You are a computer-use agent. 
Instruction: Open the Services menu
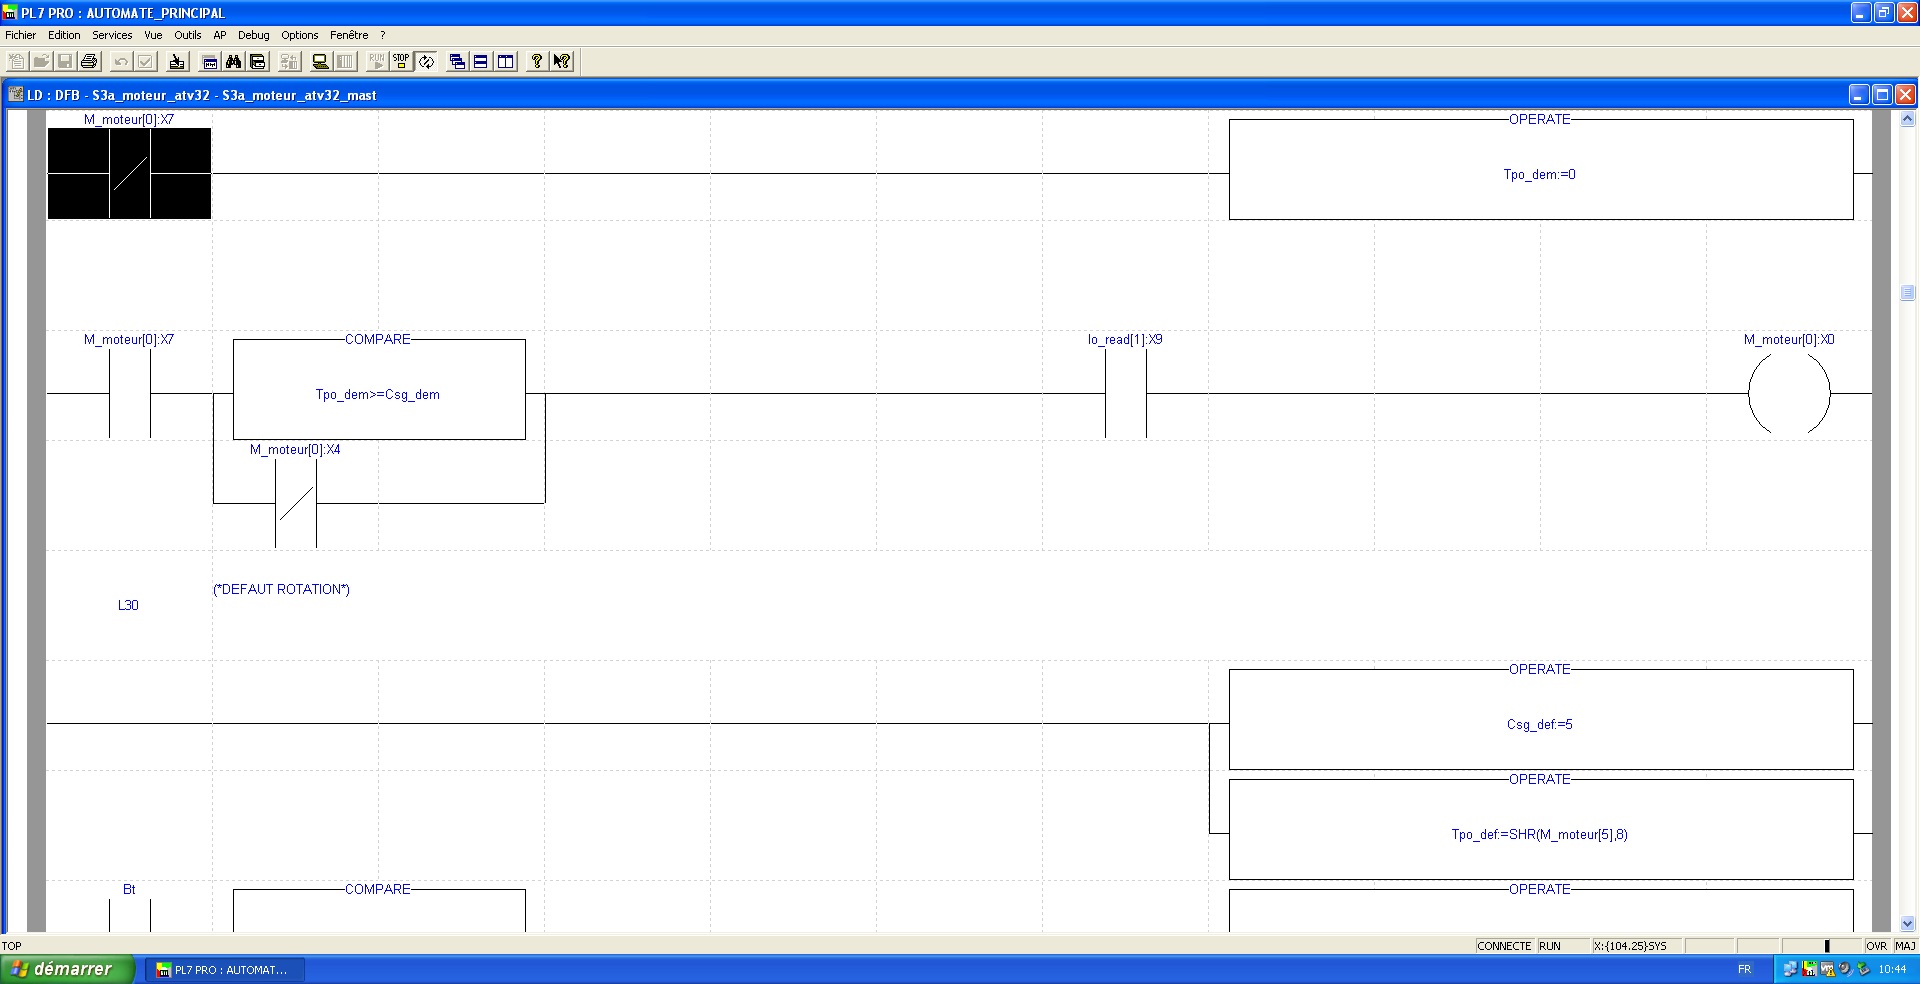click(112, 35)
